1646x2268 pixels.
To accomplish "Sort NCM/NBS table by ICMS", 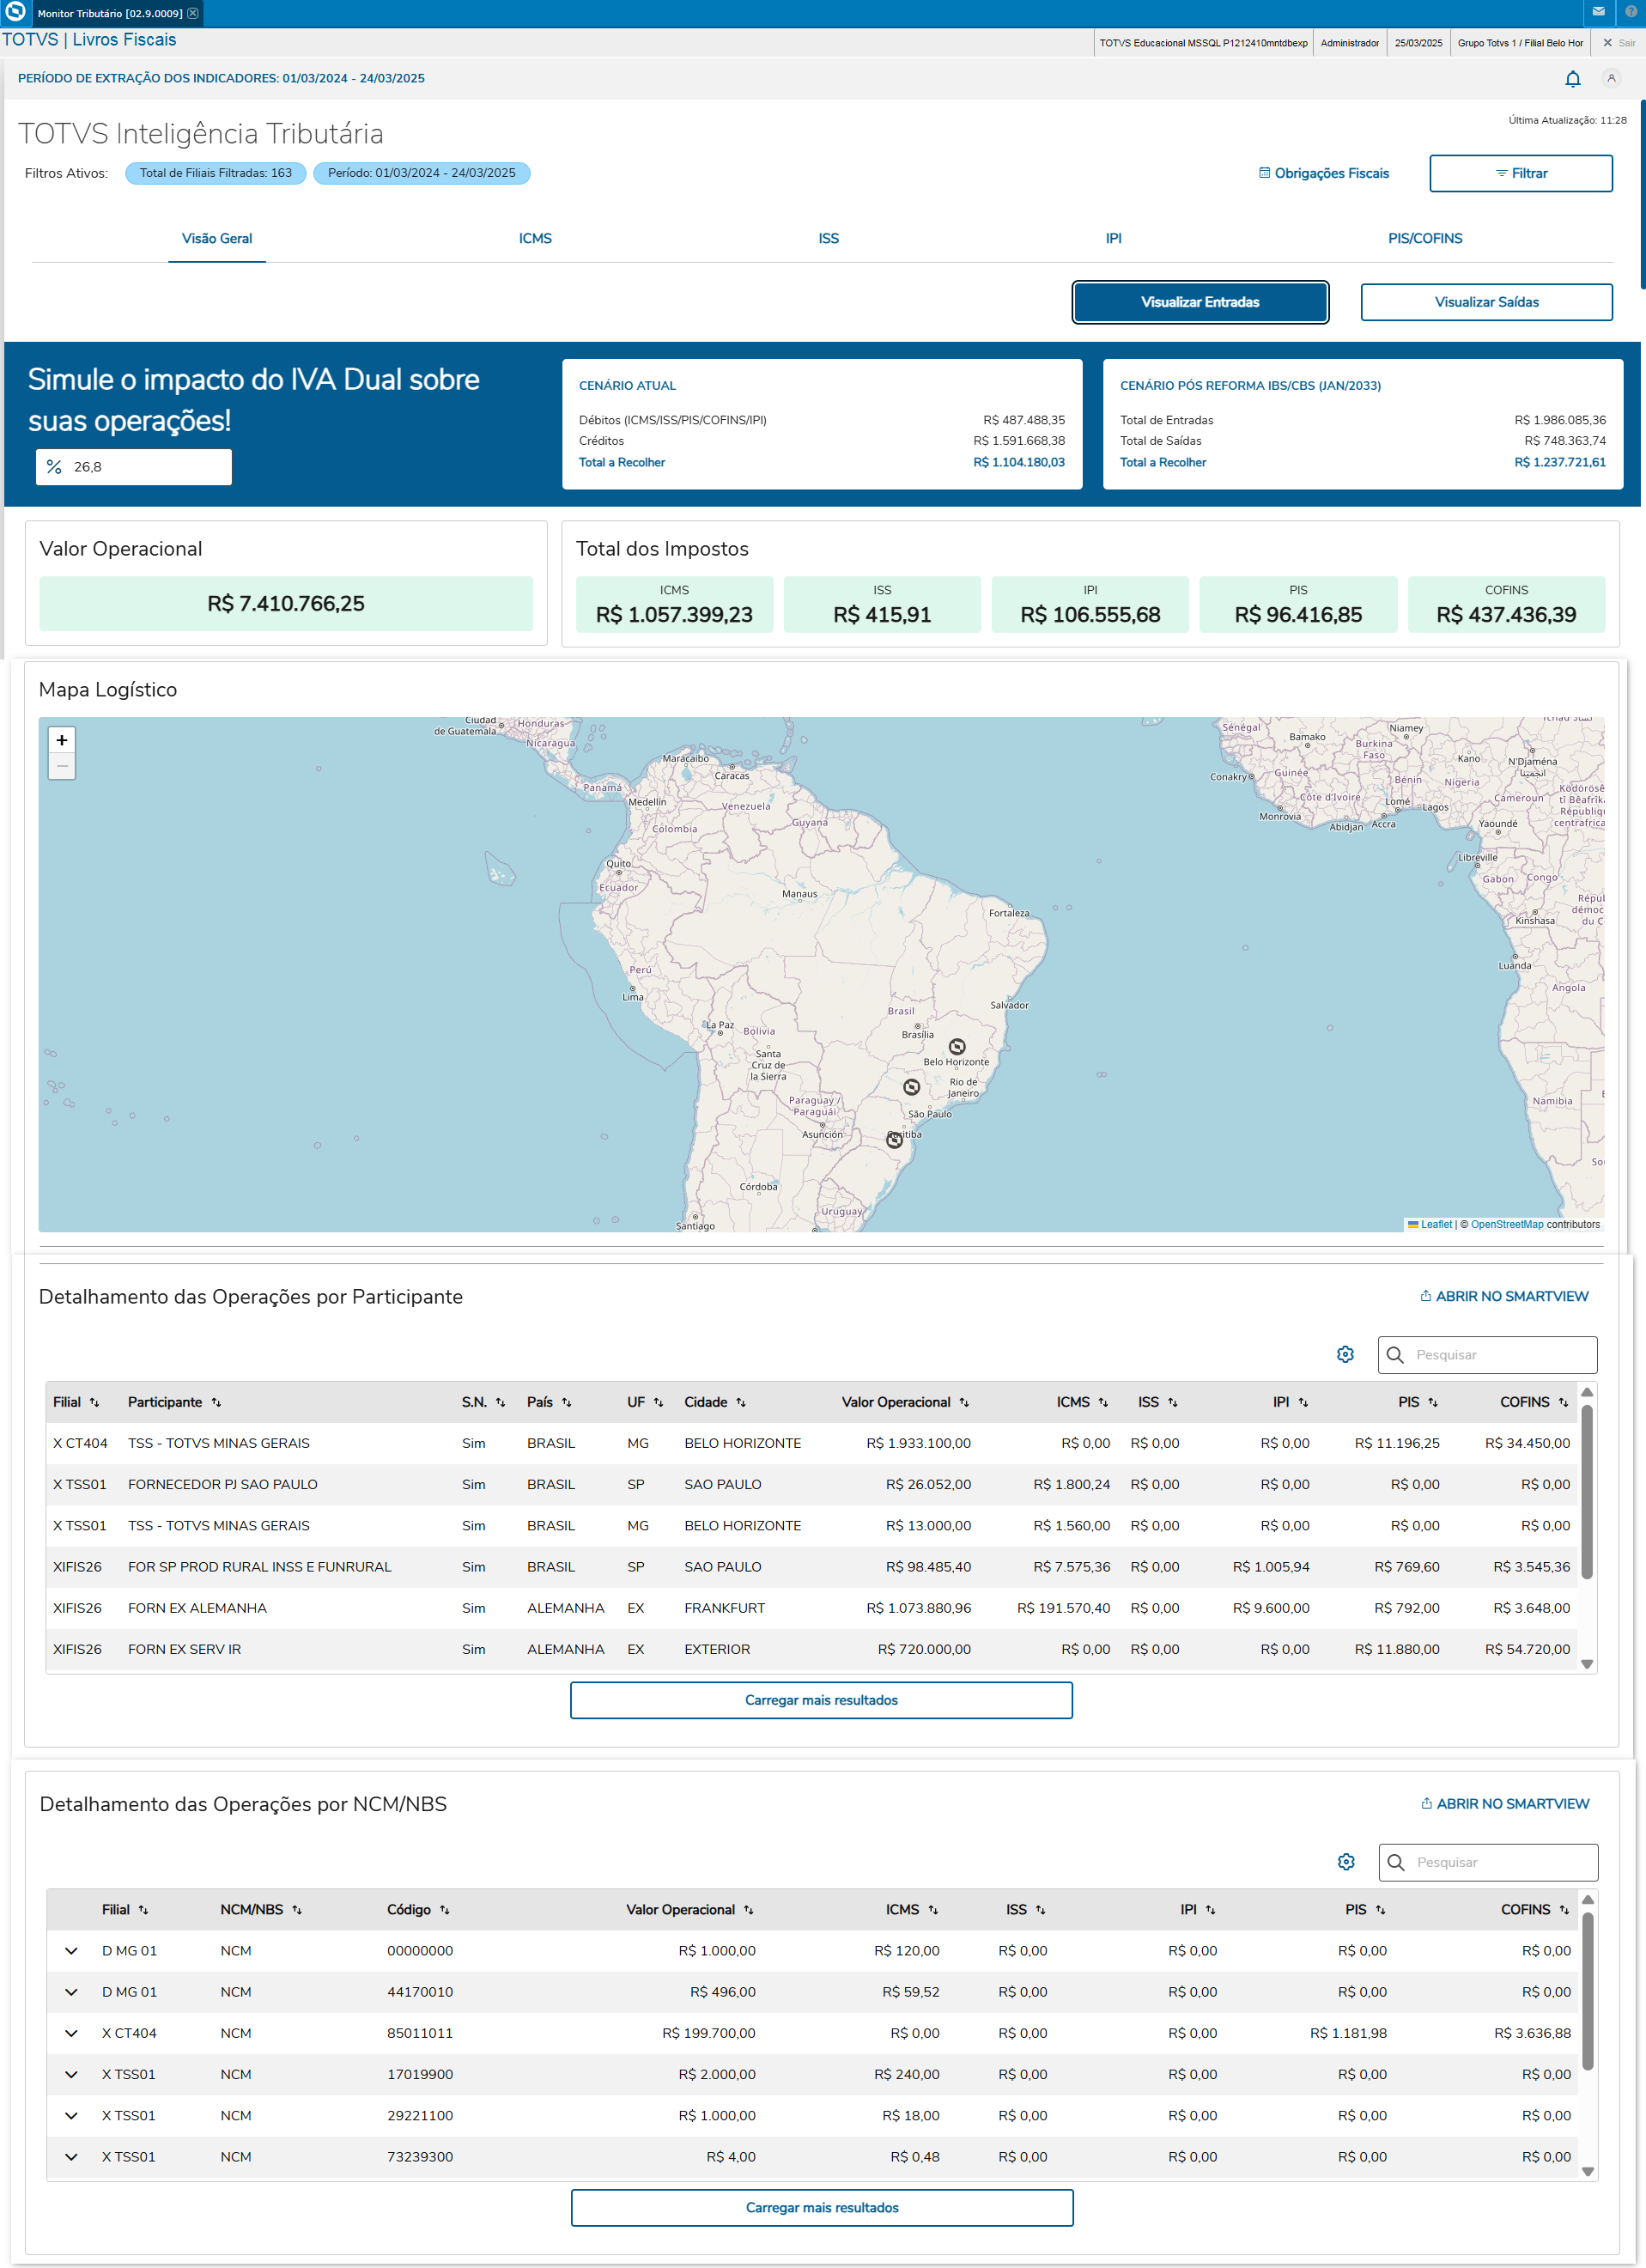I will coord(933,1910).
